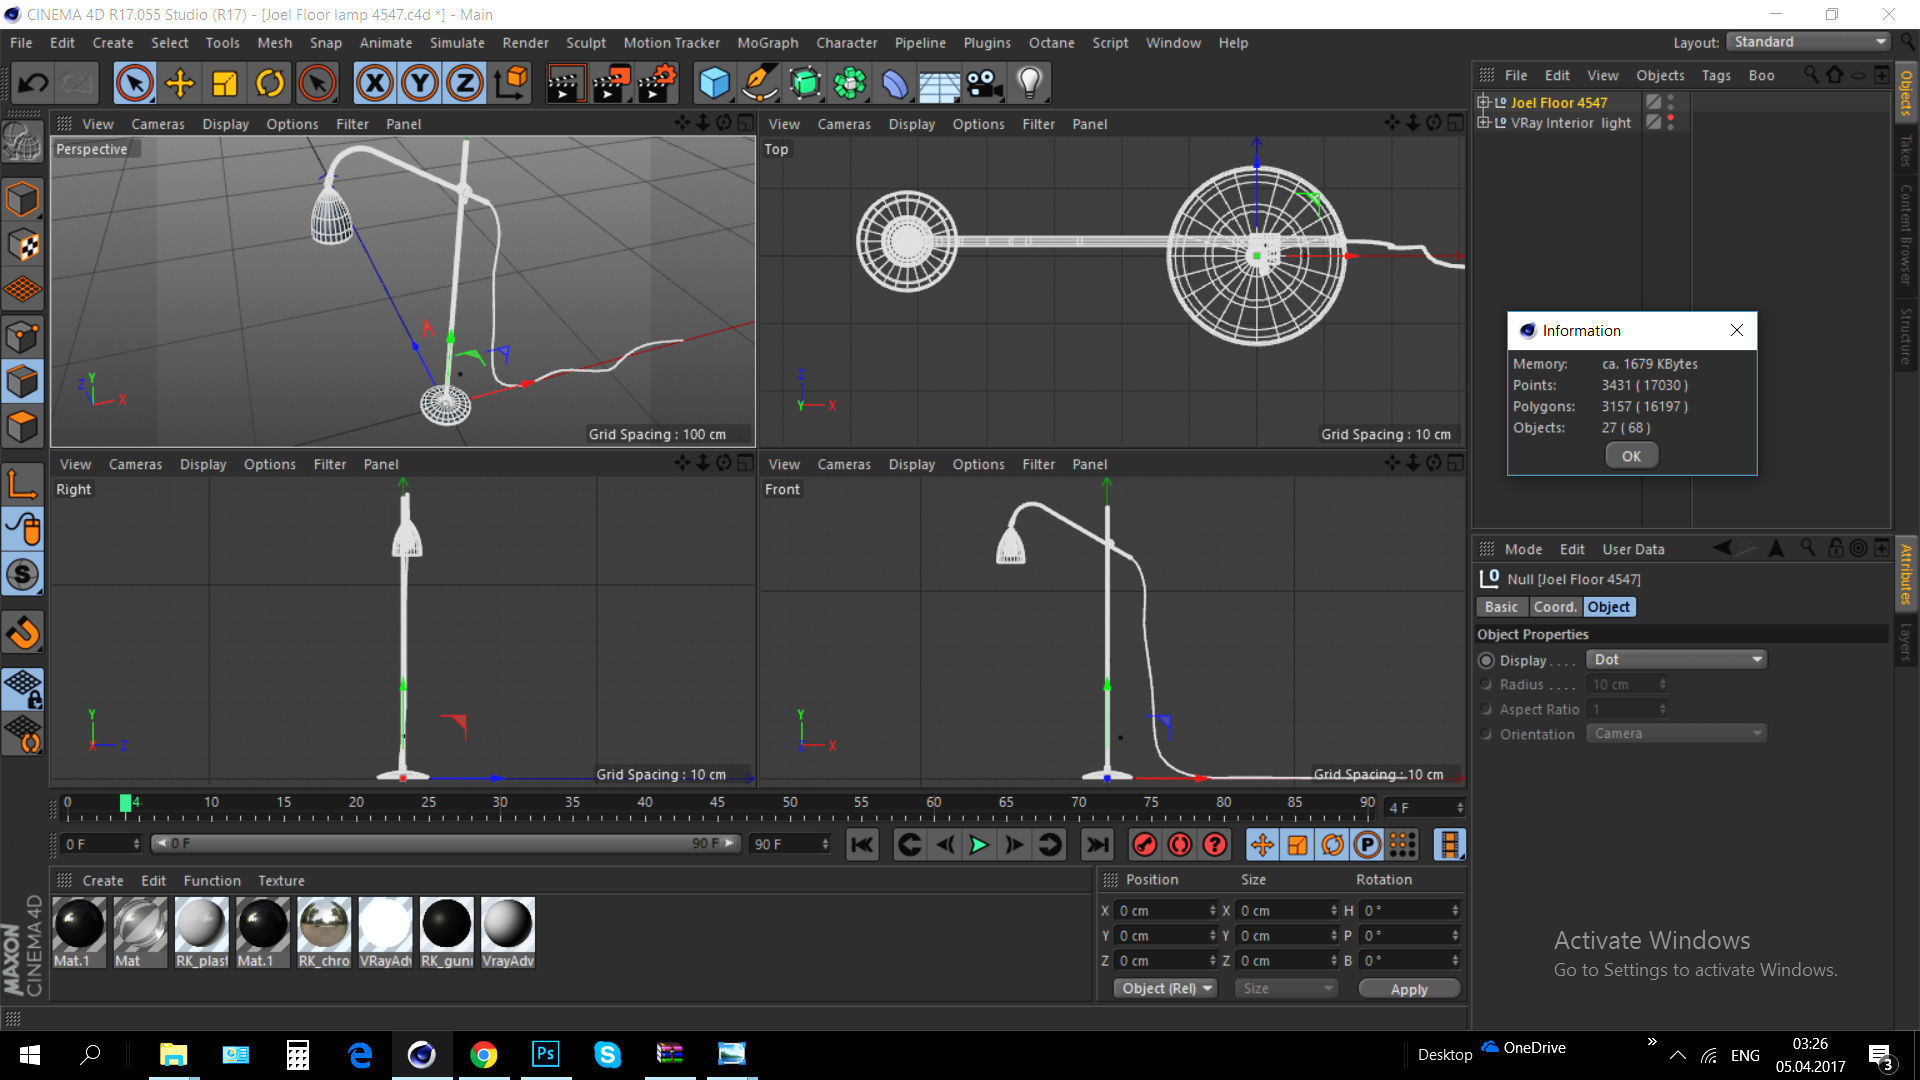Go to start of animation
The image size is (1920, 1080).
click(x=862, y=845)
